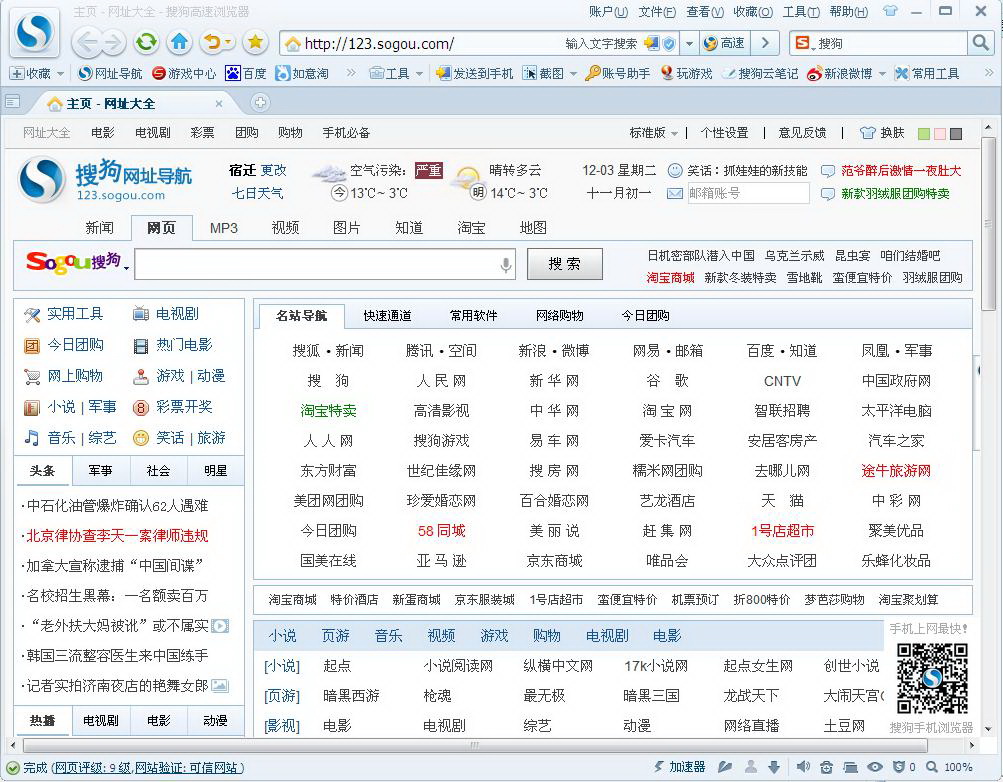Mute the browser using the speaker icon

pyautogui.click(x=804, y=767)
